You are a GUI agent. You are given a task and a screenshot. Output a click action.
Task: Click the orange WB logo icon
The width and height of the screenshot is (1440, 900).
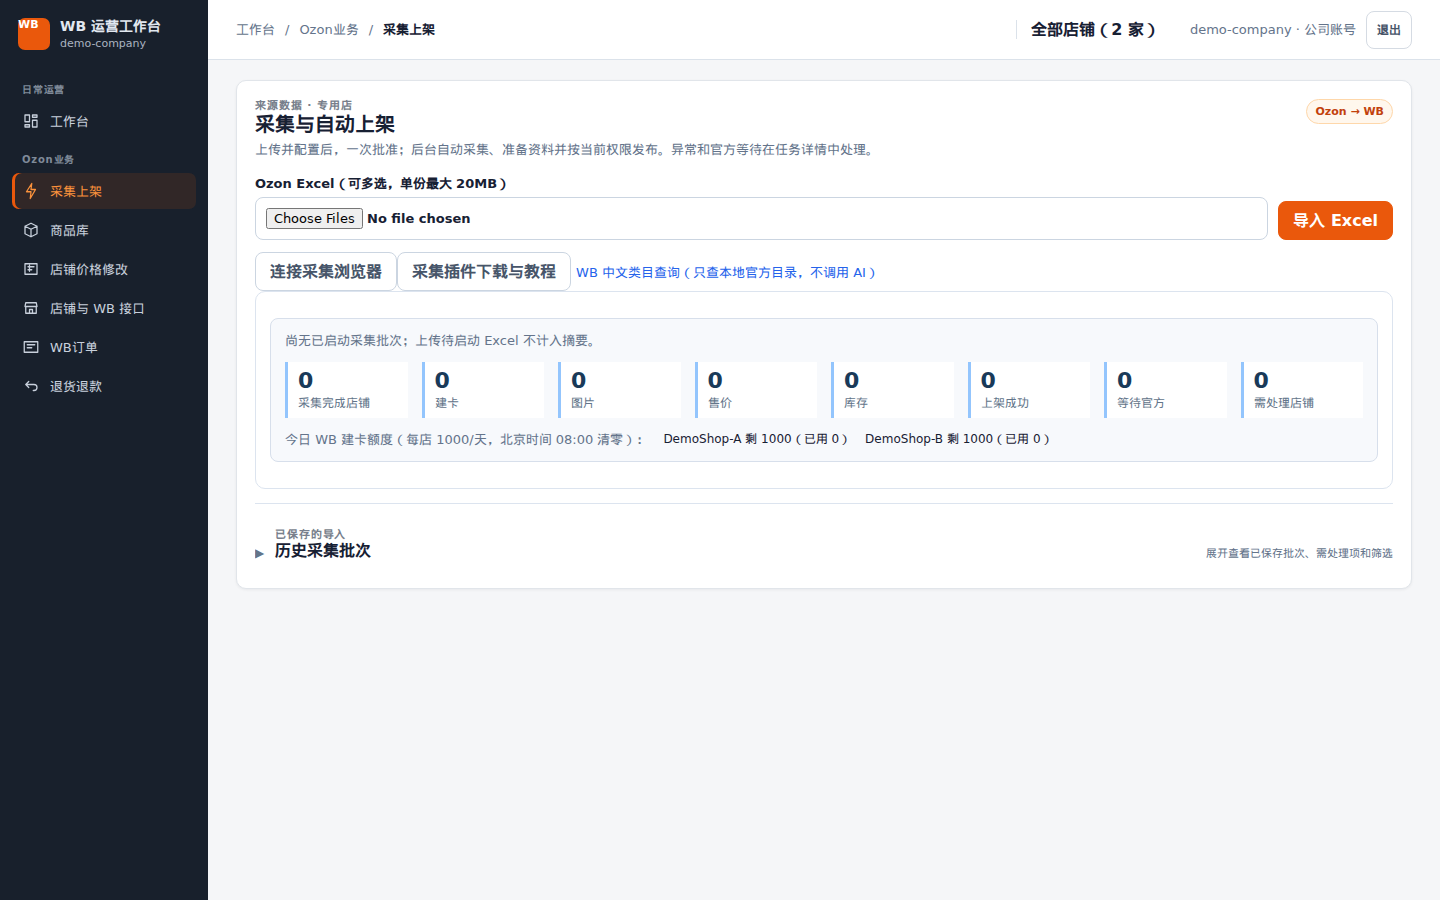(x=34, y=34)
